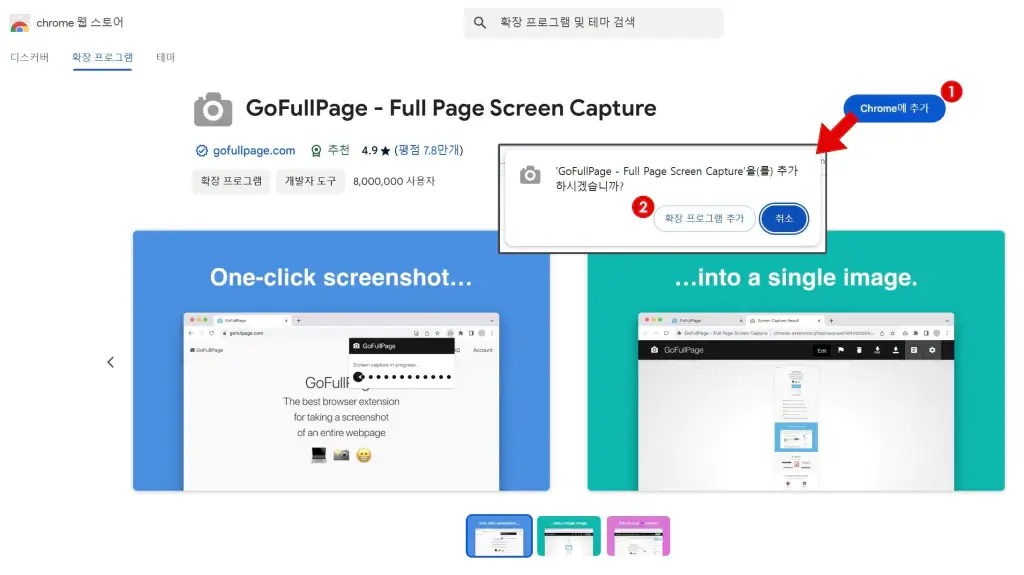This screenshot has height=575, width=1024.
Task: Focus the extensions and themes search field
Action: click(600, 23)
